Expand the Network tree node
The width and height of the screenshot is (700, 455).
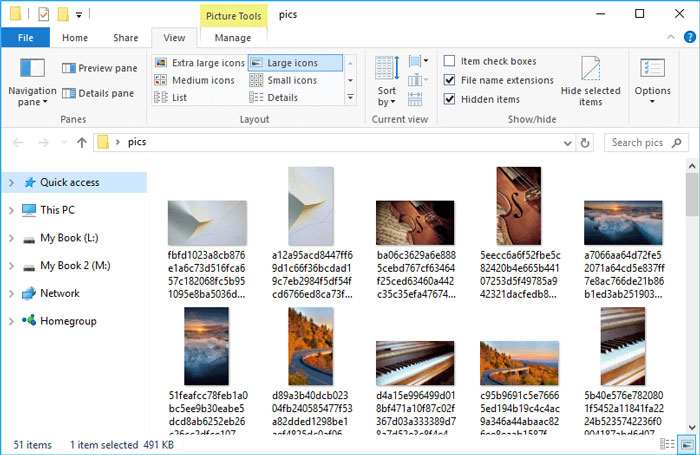point(10,294)
